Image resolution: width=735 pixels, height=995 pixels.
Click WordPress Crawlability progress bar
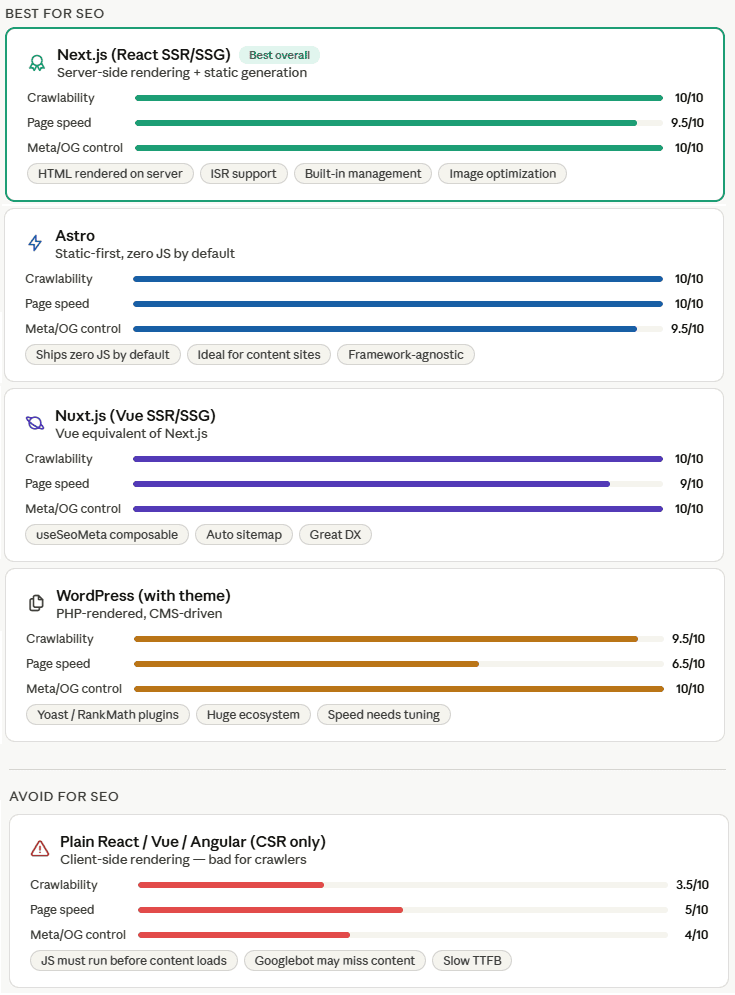pyautogui.click(x=399, y=639)
